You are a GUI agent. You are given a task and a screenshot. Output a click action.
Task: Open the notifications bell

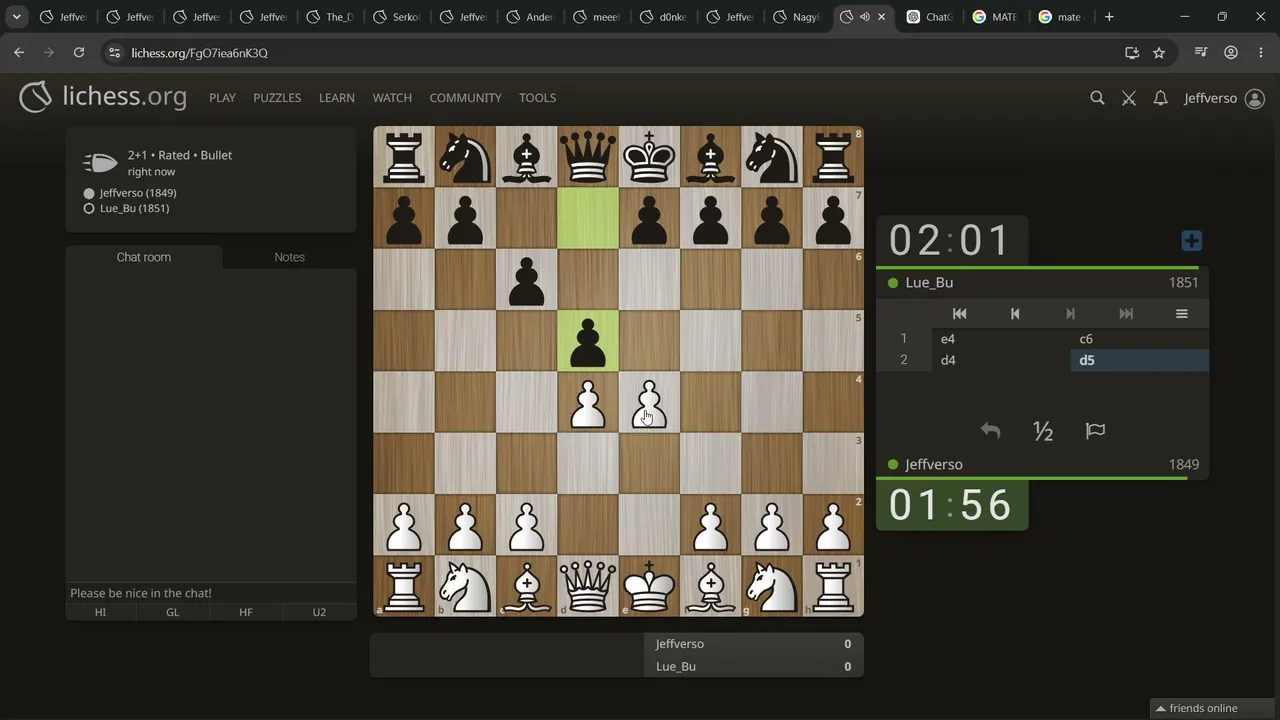point(1160,98)
